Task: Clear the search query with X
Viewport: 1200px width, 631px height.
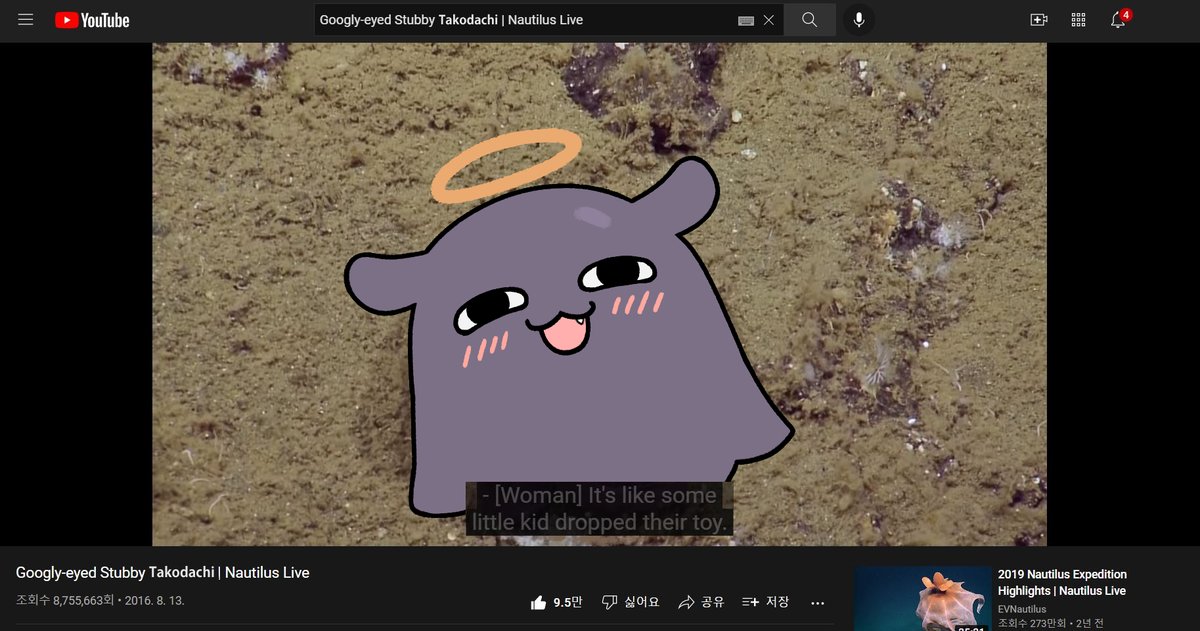Action: (769, 20)
